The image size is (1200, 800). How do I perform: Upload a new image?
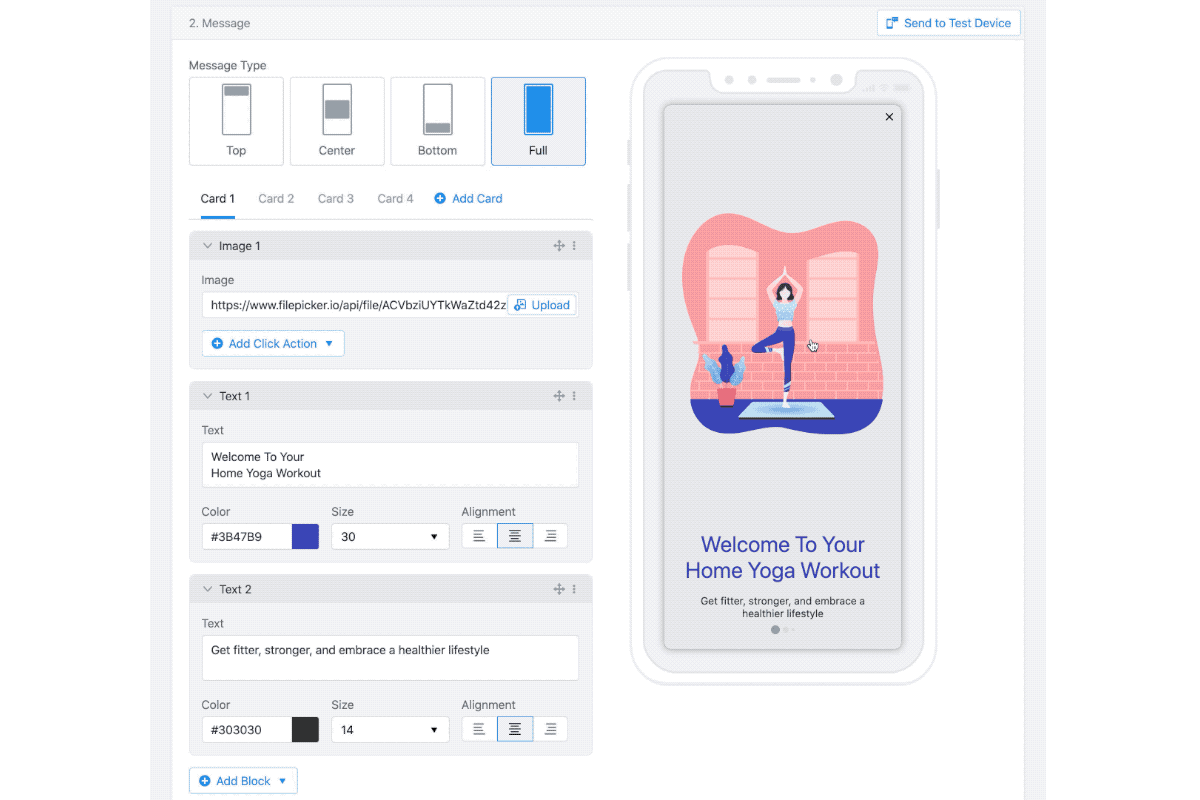[x=542, y=305]
